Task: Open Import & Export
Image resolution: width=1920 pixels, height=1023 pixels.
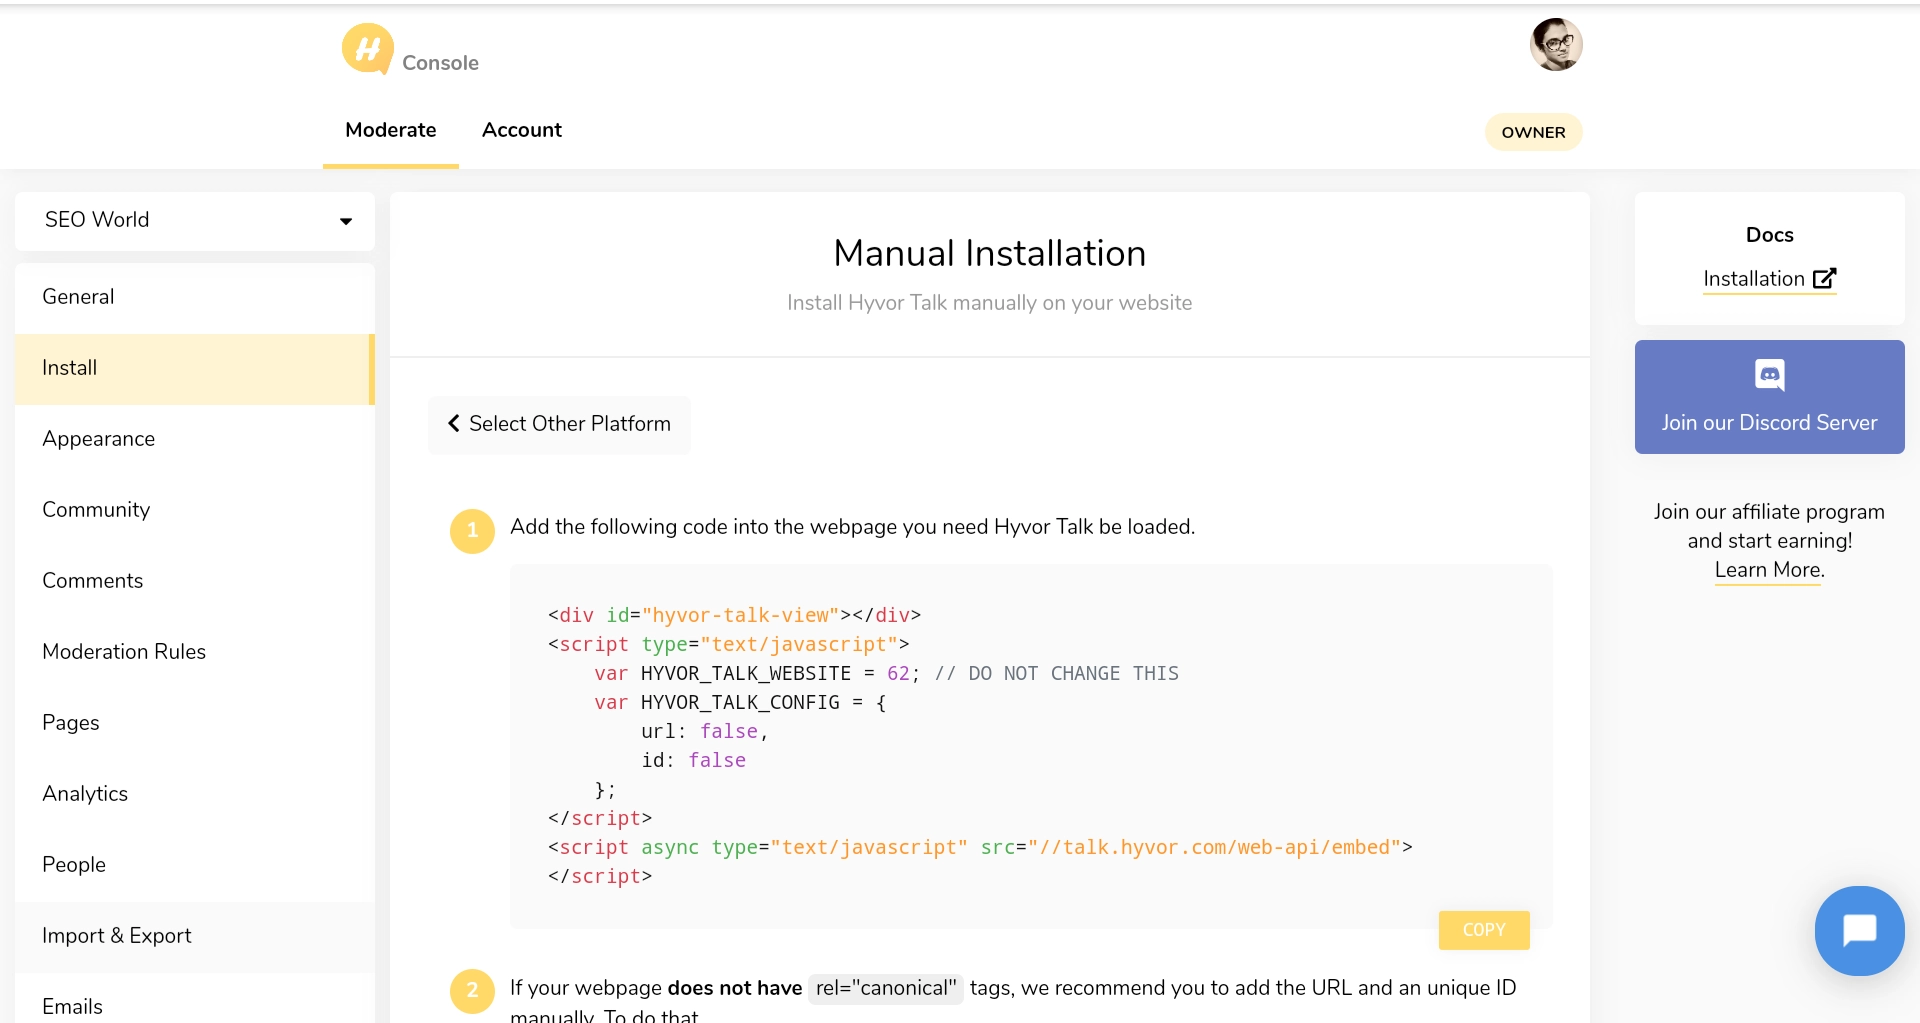Action: (x=195, y=936)
